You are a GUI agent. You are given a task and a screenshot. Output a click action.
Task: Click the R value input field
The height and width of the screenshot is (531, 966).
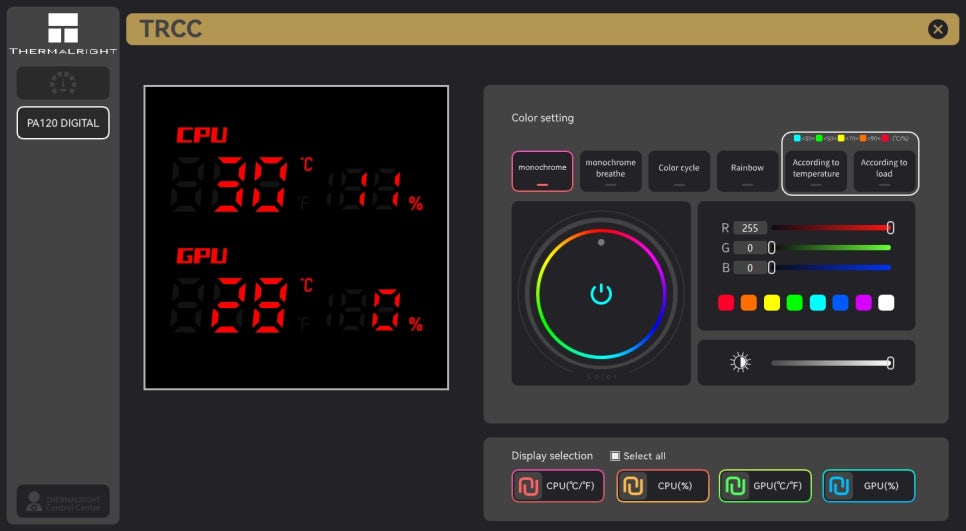(750, 228)
